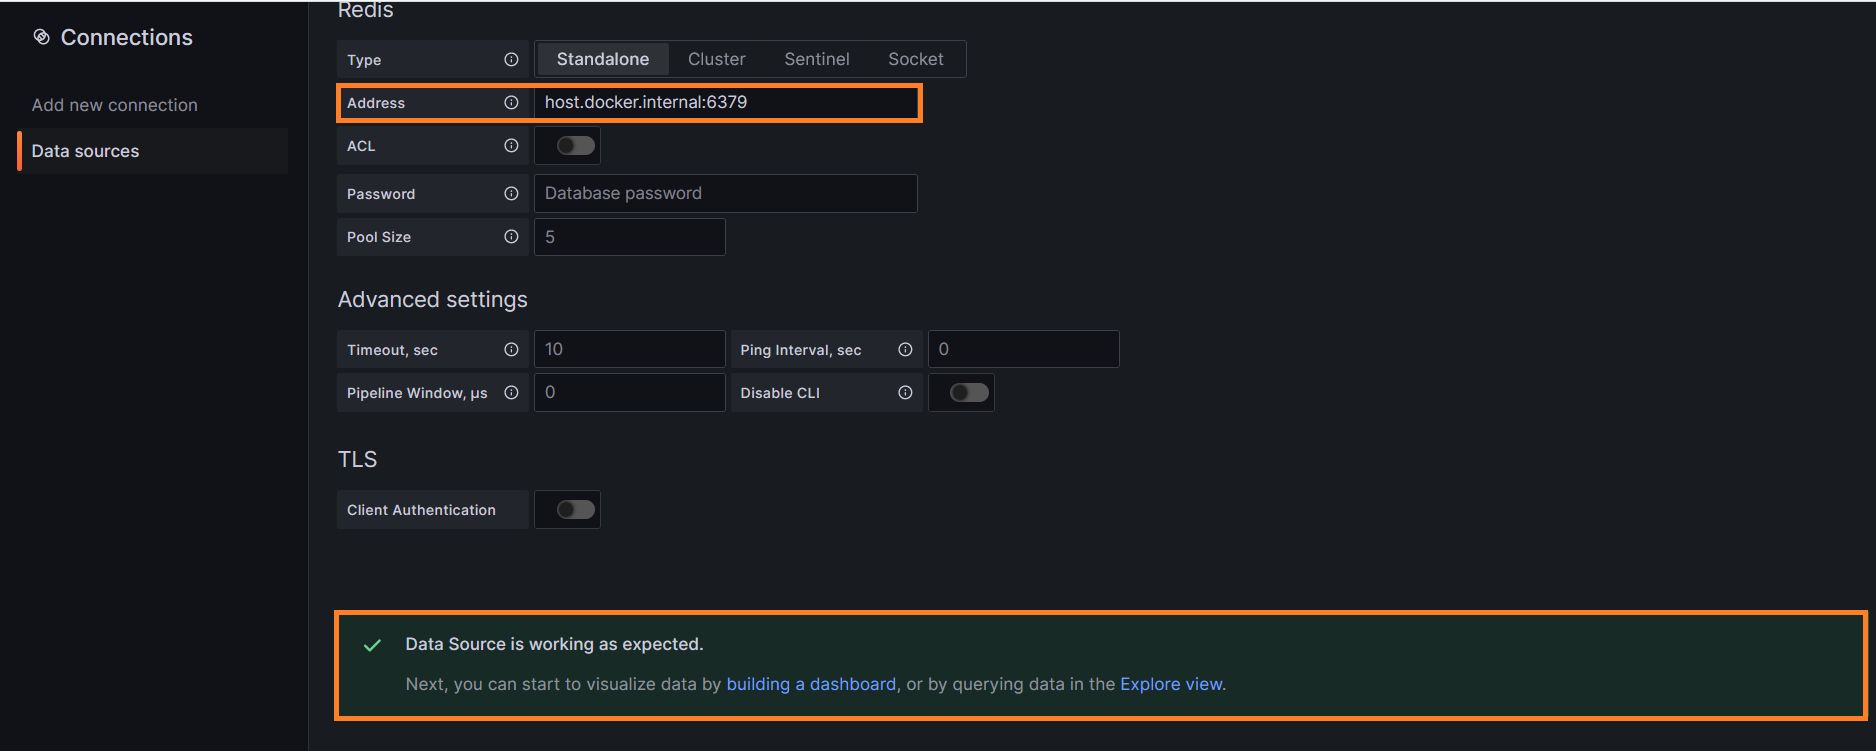The height and width of the screenshot is (751, 1876).
Task: Click the Password info icon
Action: 511,194
